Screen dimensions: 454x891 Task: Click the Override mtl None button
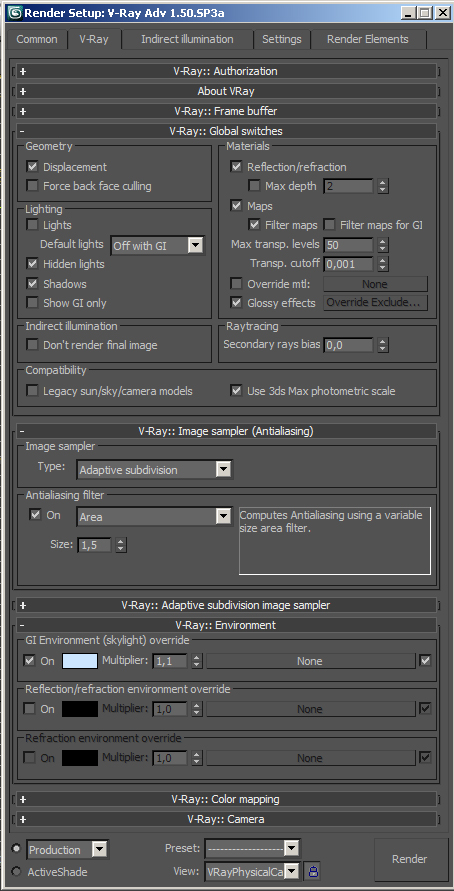pos(375,284)
